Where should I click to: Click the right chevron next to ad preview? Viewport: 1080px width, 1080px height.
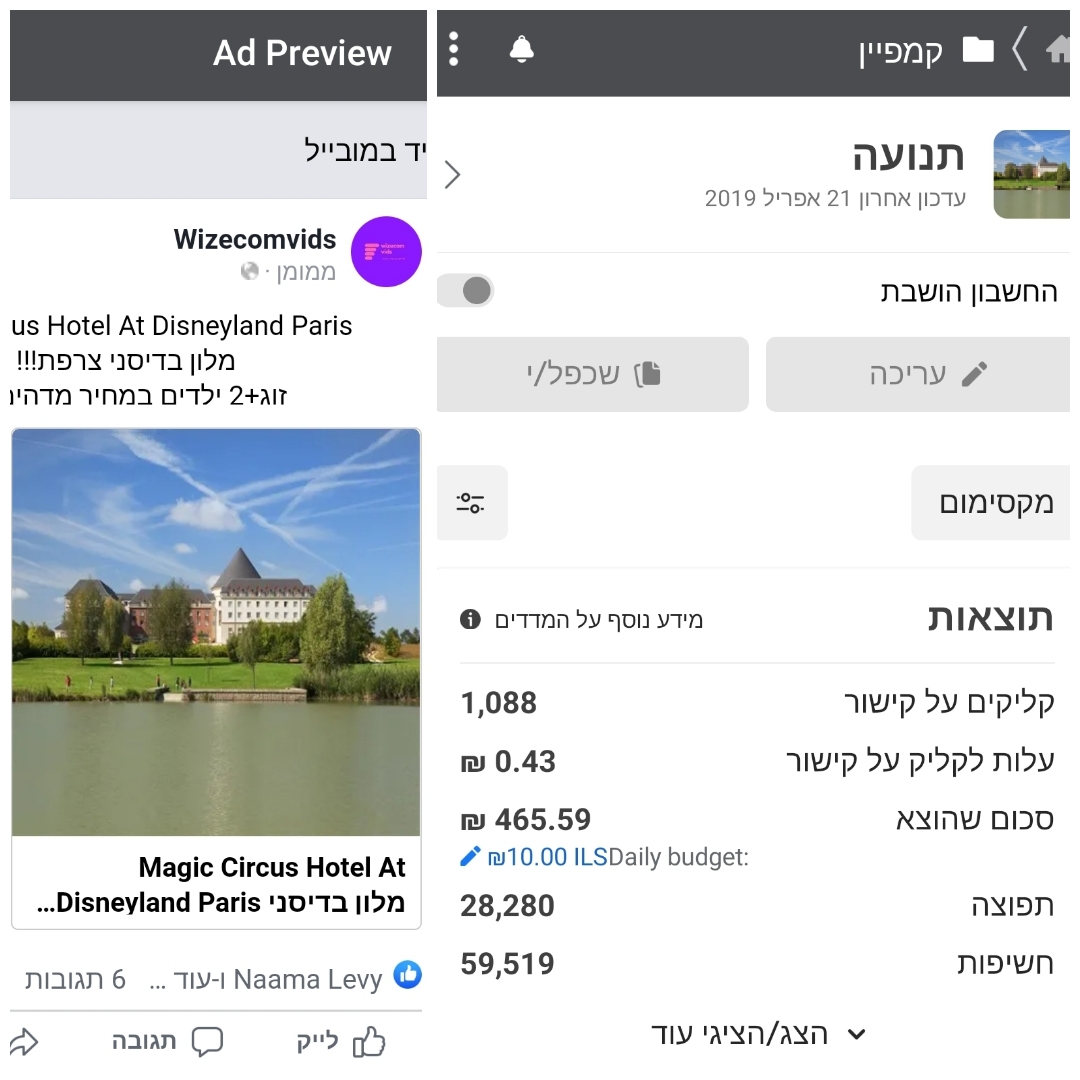tap(453, 174)
